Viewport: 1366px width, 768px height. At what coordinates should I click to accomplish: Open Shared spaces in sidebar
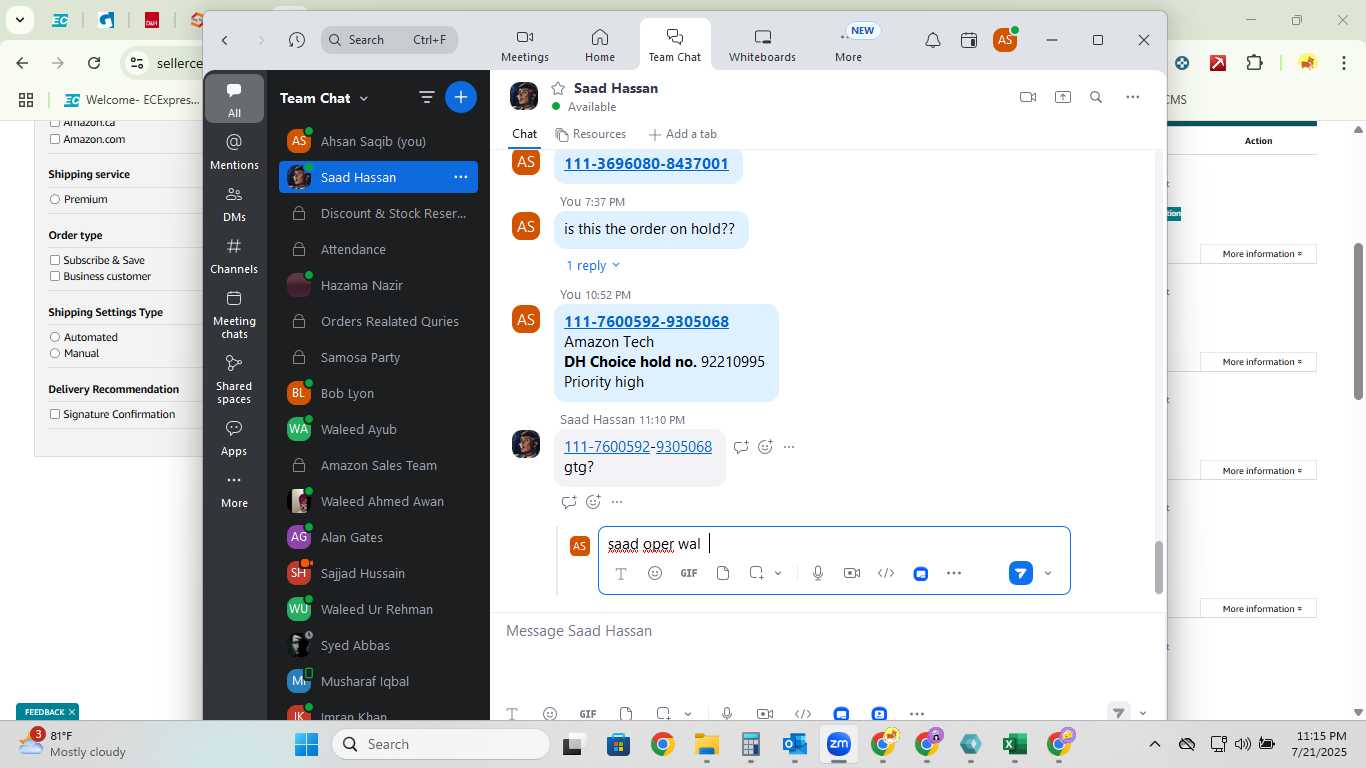234,379
